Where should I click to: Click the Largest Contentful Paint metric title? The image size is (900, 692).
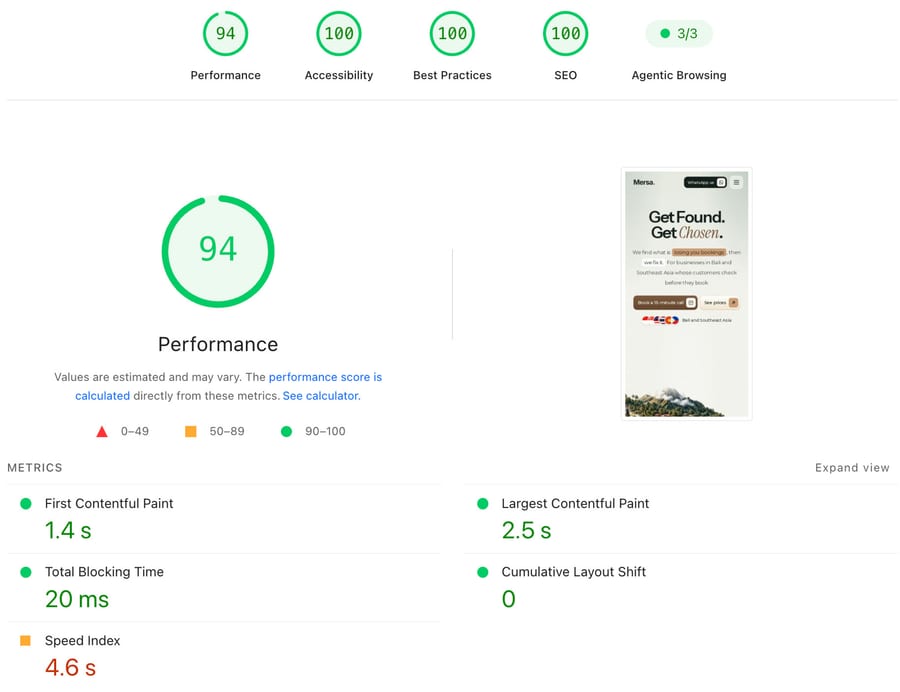click(x=575, y=503)
